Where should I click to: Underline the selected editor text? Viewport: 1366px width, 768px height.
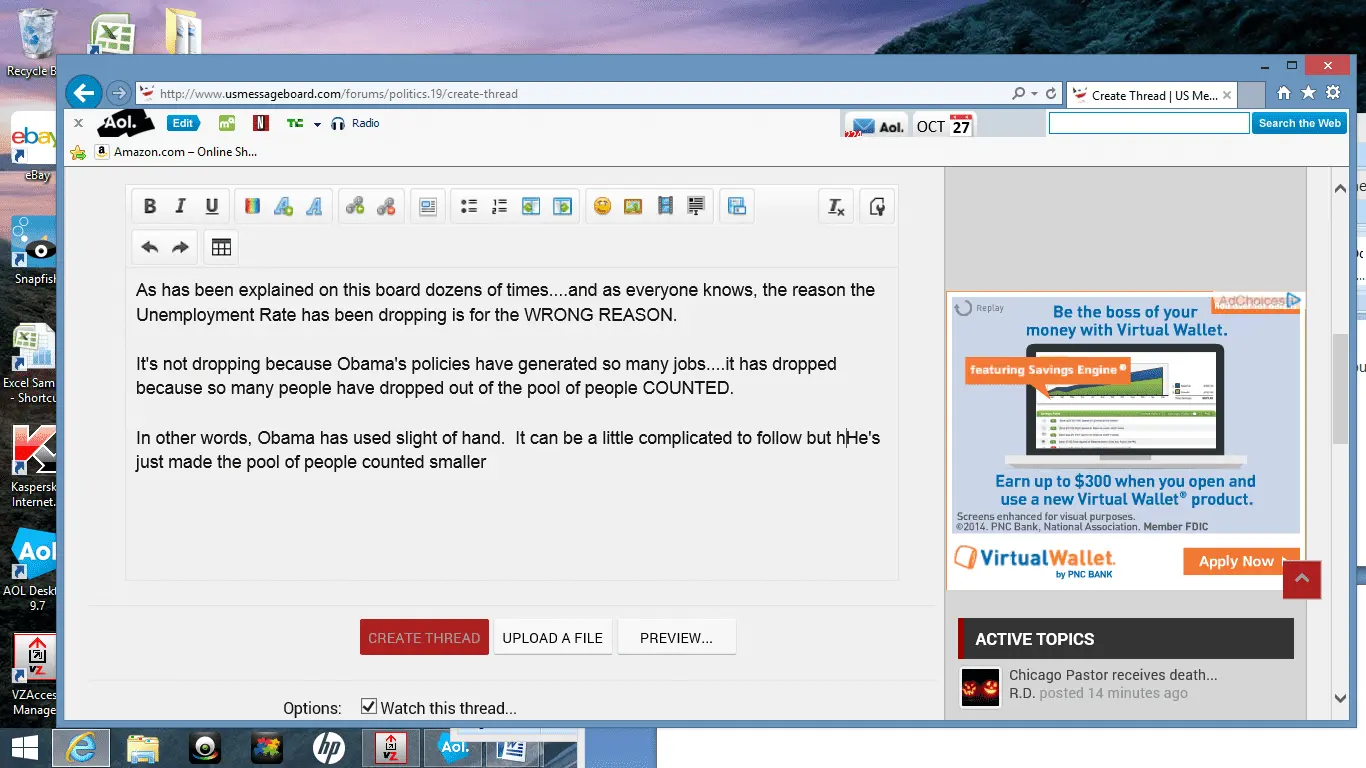click(x=212, y=206)
